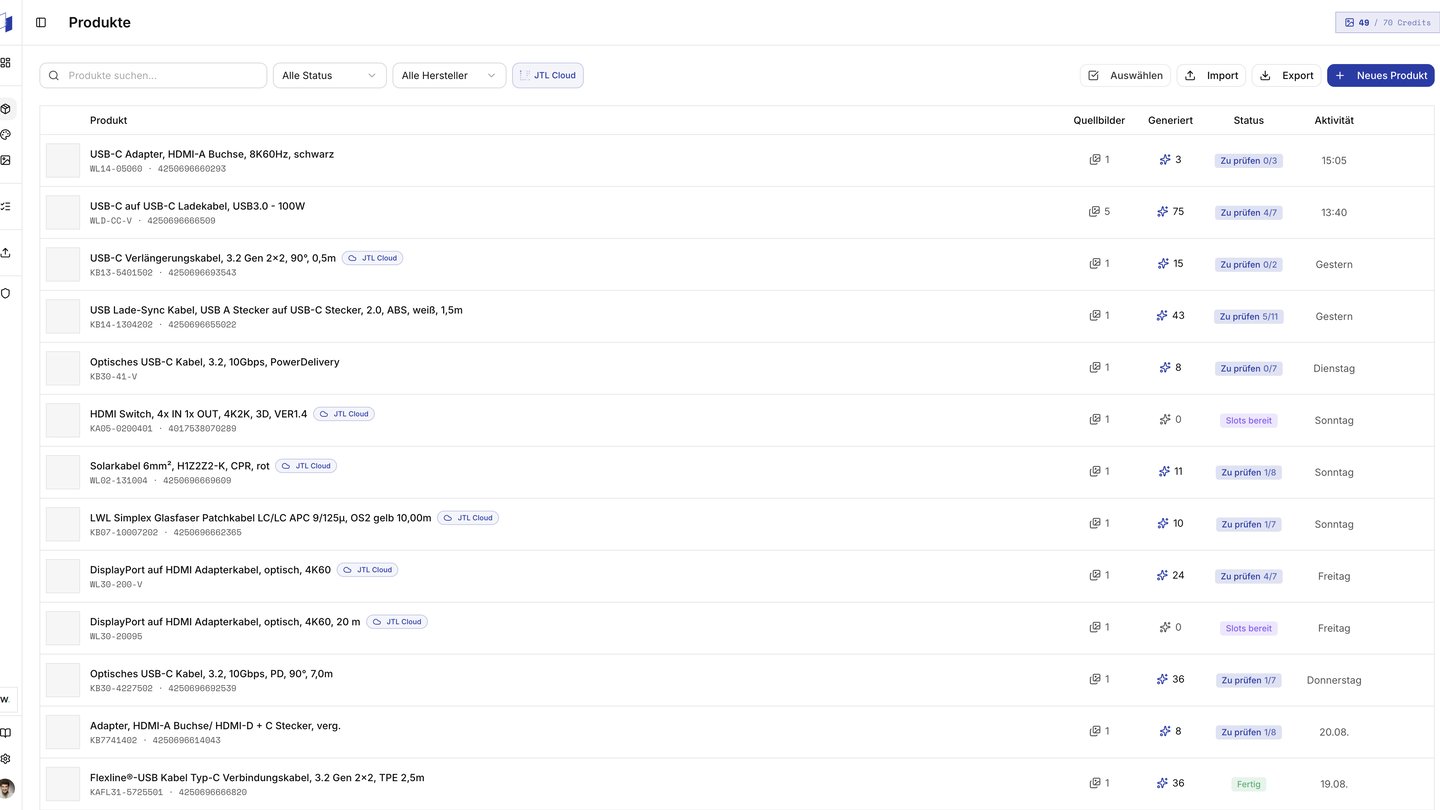The width and height of the screenshot is (1440, 810).
Task: Click the credits counter showing 49 / 70
Action: coord(1387,22)
